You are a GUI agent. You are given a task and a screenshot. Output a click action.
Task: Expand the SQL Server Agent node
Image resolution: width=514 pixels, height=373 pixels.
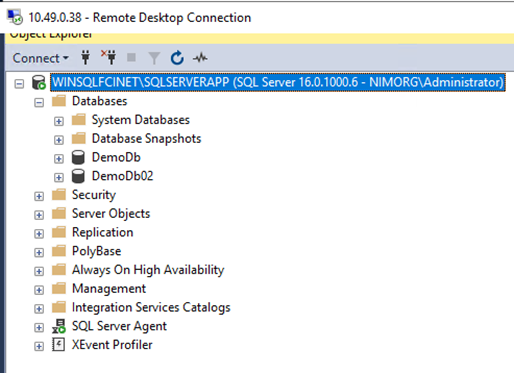[39, 327]
